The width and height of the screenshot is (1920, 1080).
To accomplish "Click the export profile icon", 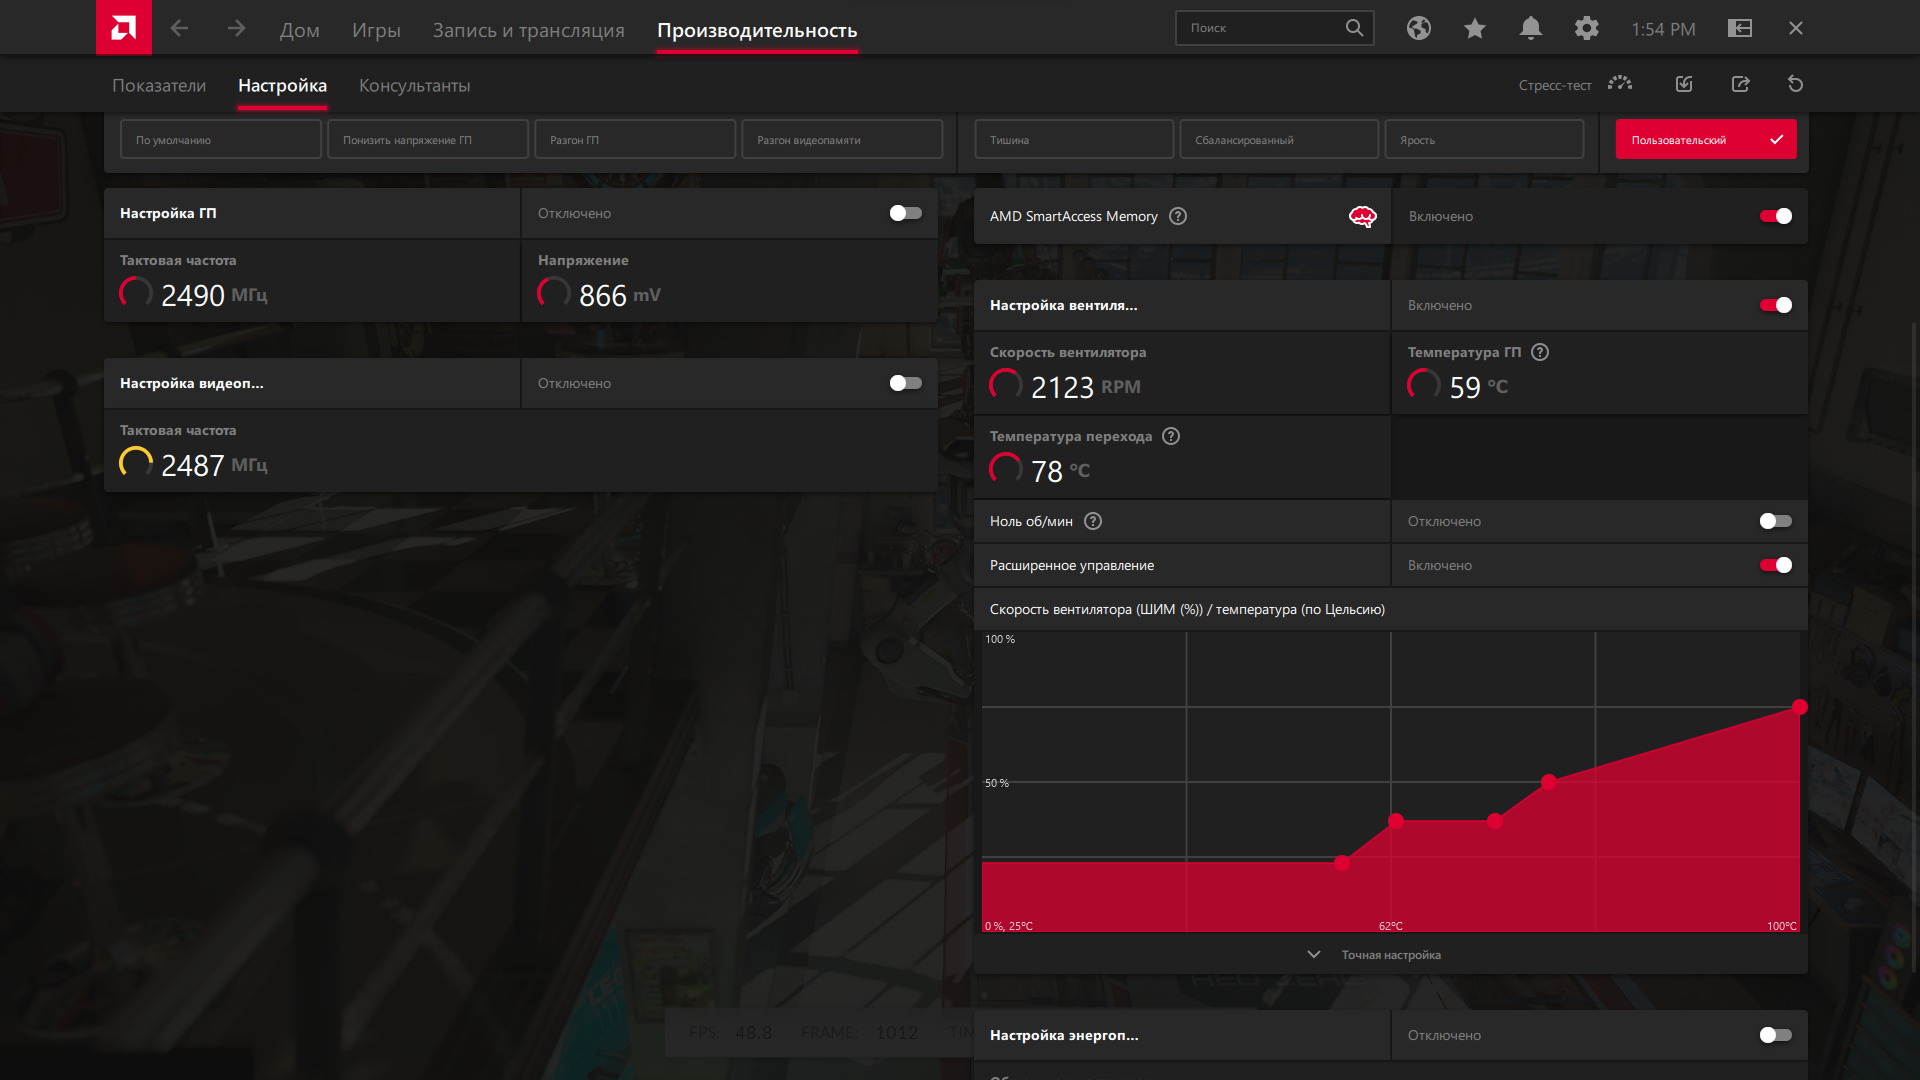I will 1740,84.
